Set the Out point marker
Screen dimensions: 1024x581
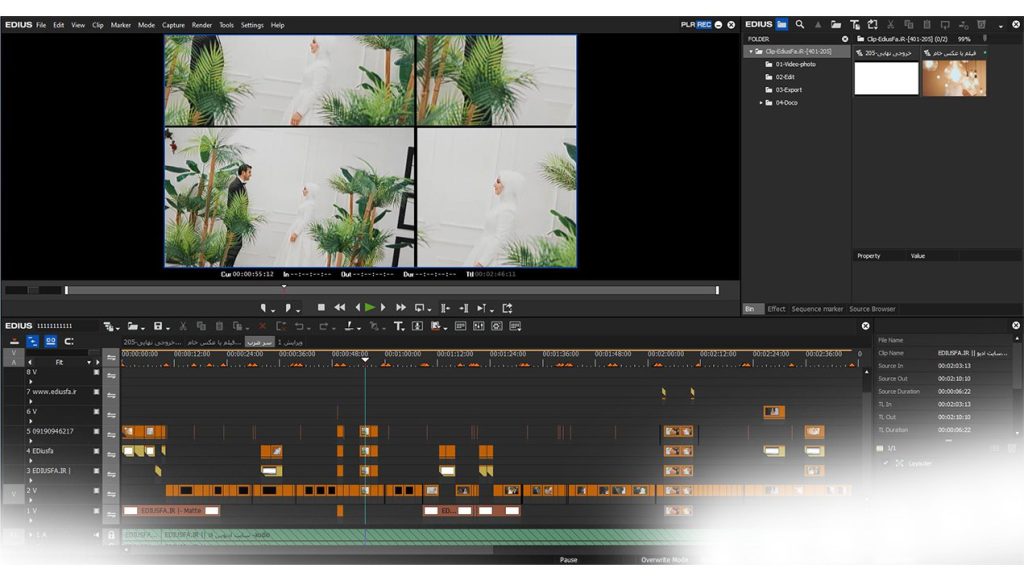pyautogui.click(x=288, y=307)
